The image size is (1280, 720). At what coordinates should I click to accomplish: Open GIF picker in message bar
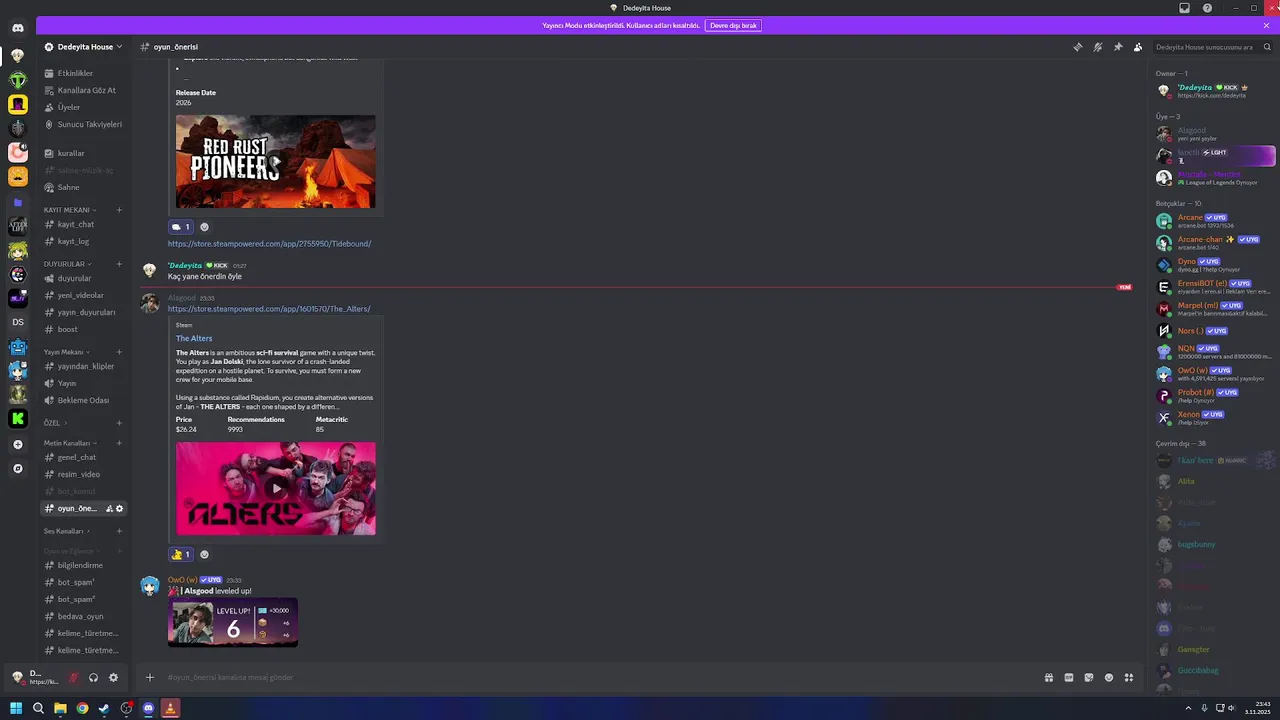(1069, 677)
